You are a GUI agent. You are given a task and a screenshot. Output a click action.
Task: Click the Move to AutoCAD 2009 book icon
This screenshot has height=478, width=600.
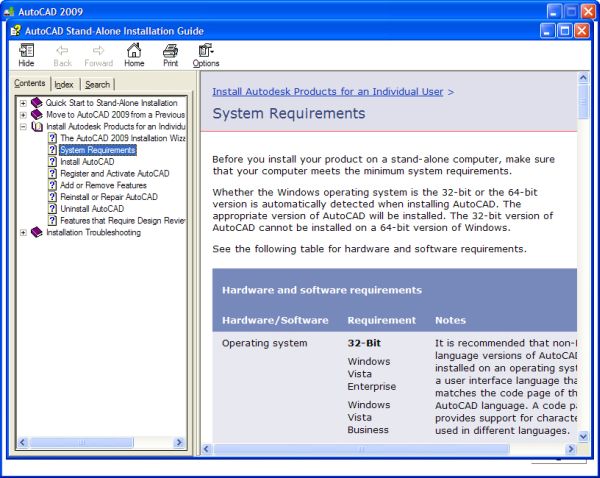tap(36, 114)
